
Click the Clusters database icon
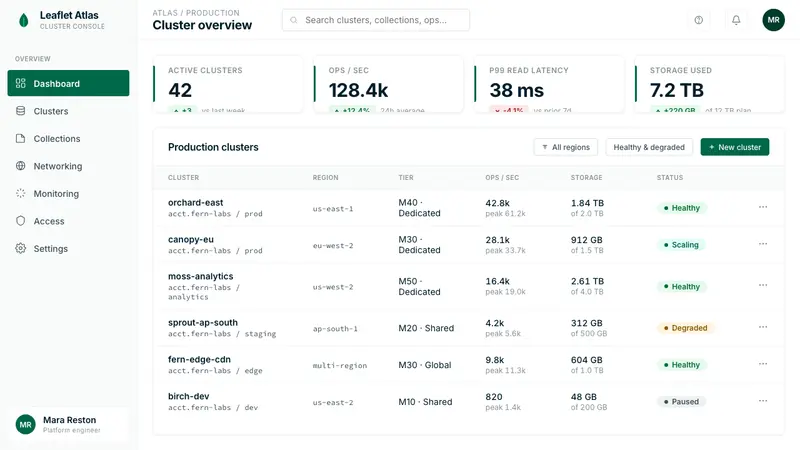coord(20,111)
